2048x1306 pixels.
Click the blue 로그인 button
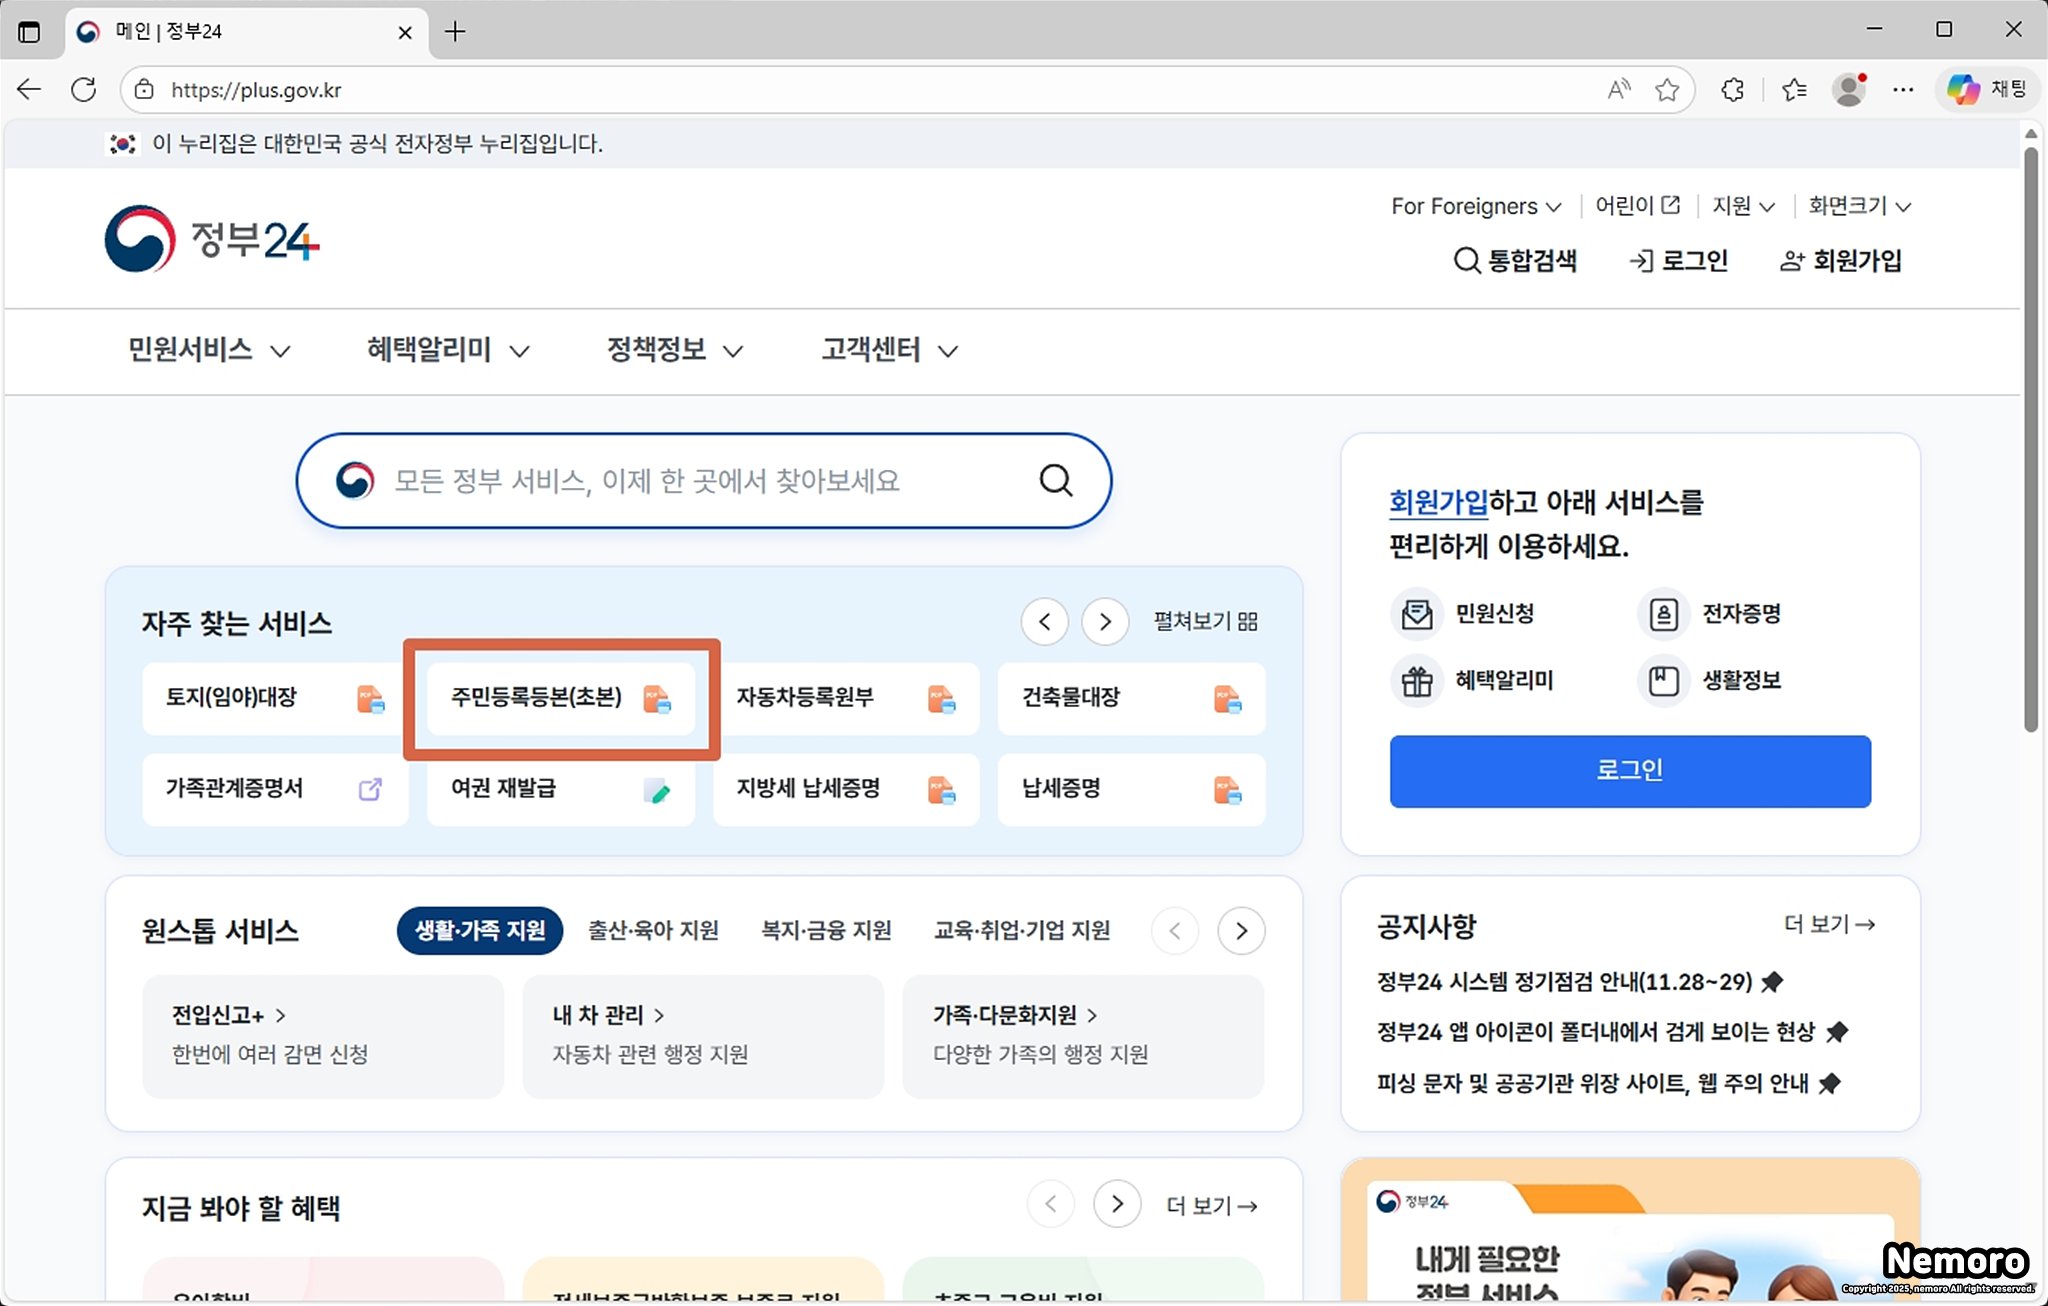pyautogui.click(x=1629, y=771)
